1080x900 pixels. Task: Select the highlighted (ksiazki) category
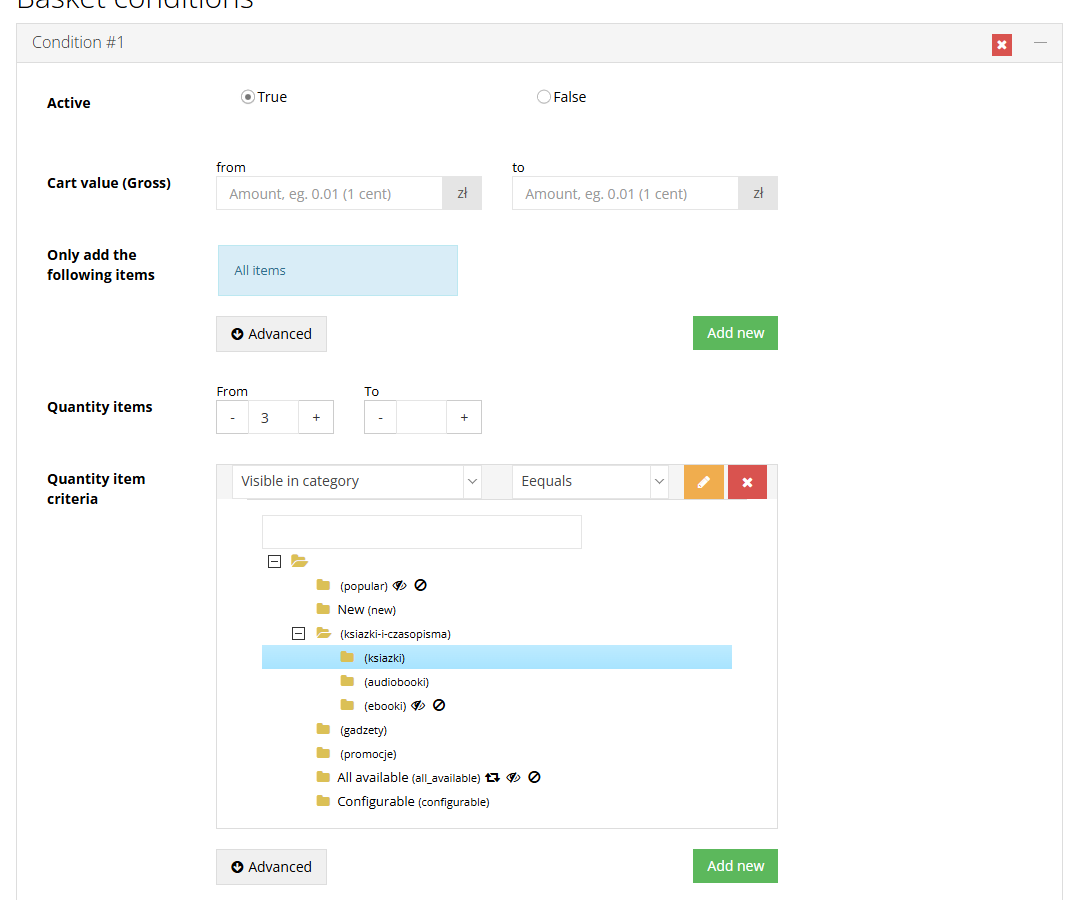coord(497,658)
